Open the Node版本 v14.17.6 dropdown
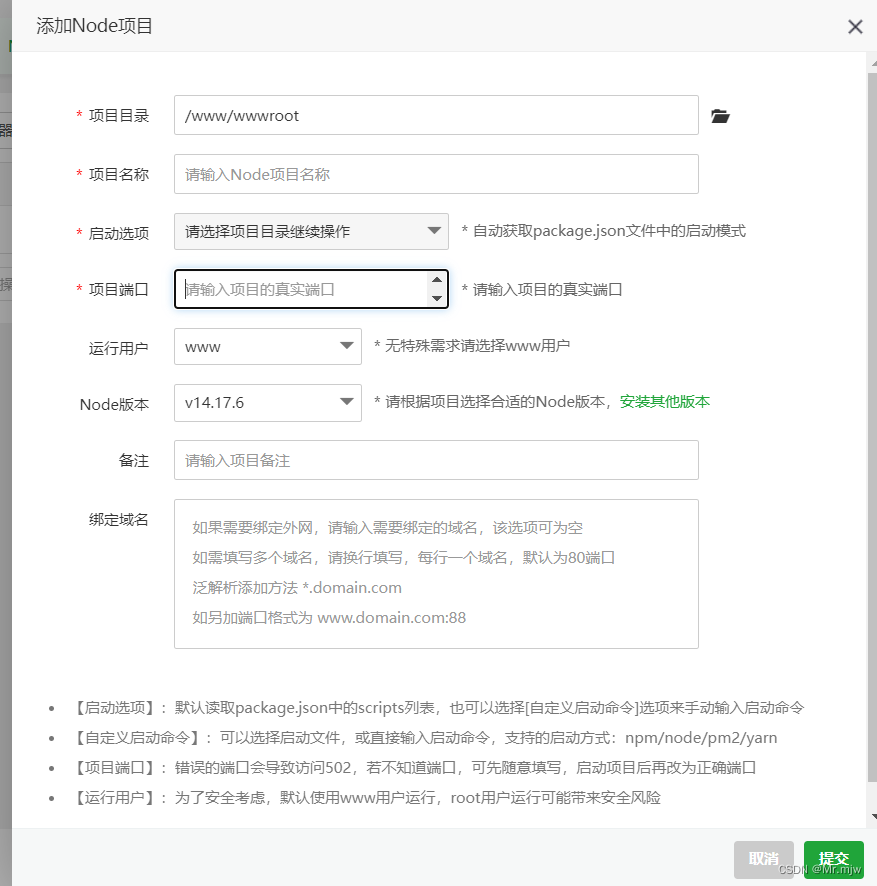 [268, 403]
